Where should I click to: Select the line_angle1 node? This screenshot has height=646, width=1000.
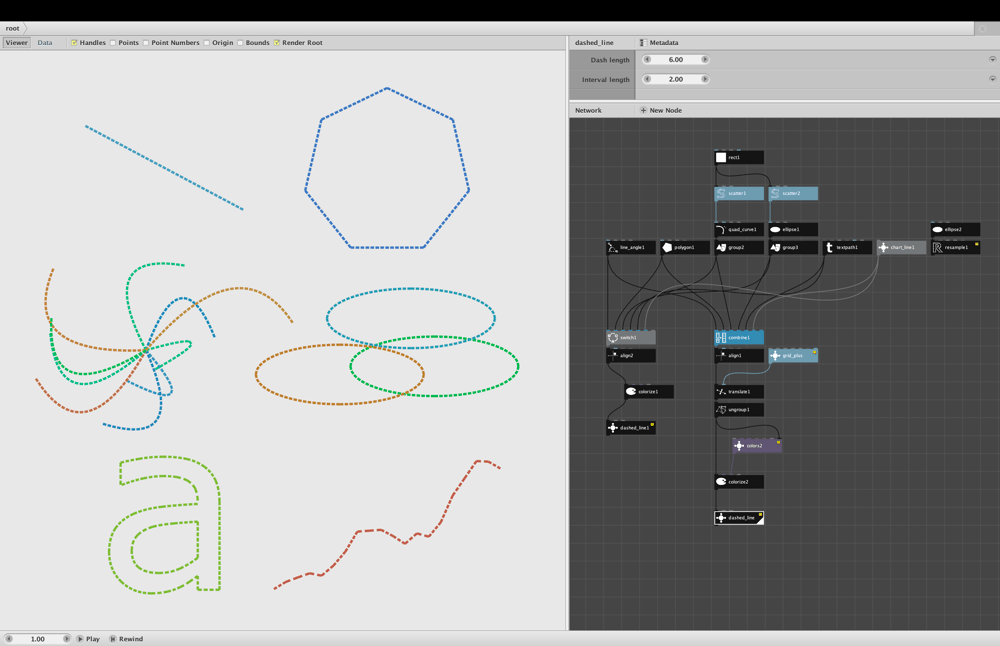coord(631,247)
